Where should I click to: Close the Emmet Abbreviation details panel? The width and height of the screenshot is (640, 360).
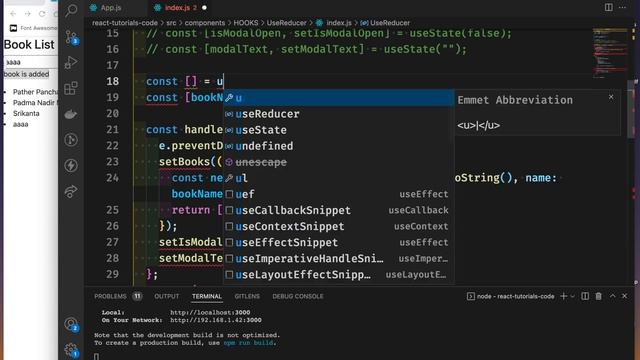point(611,97)
